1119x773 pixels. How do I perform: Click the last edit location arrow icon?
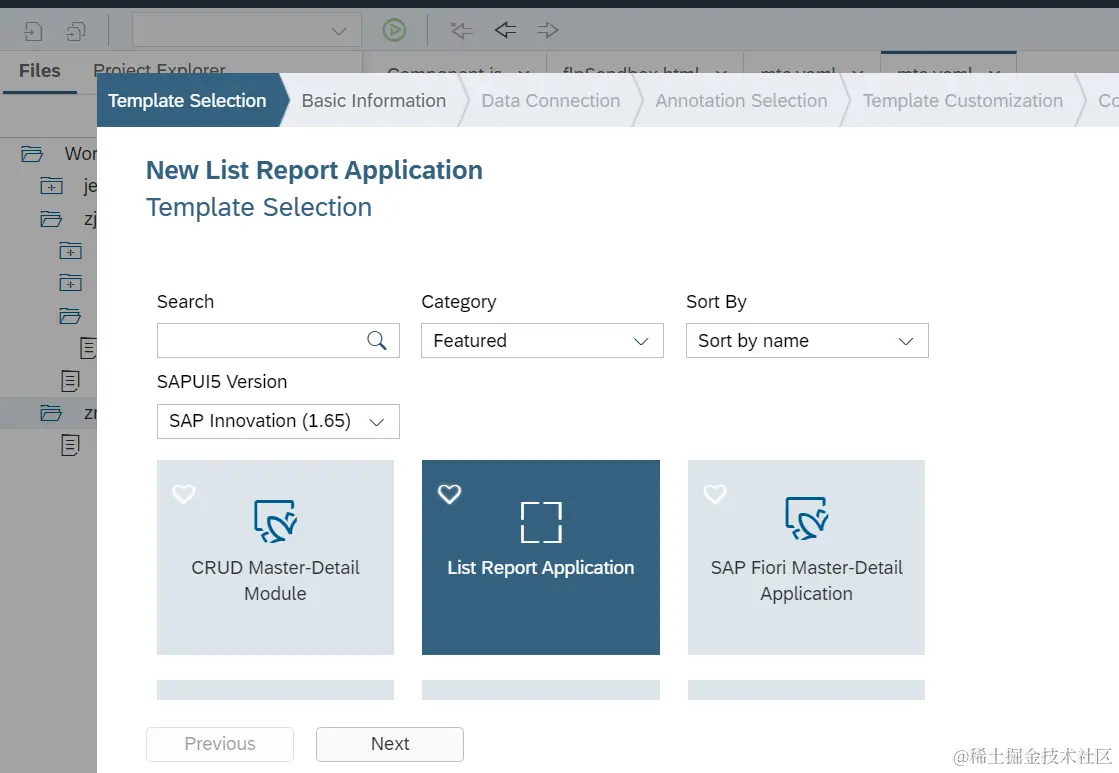[x=462, y=30]
